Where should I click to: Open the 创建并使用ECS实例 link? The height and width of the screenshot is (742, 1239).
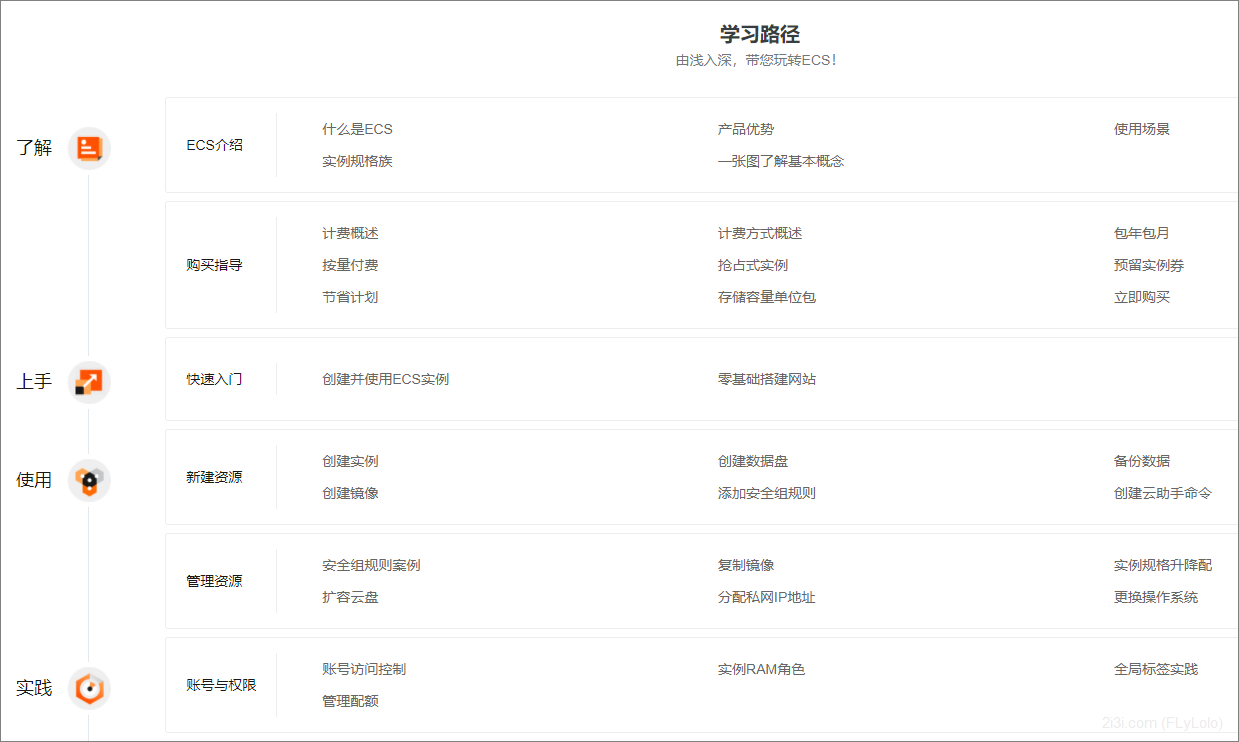click(x=385, y=379)
